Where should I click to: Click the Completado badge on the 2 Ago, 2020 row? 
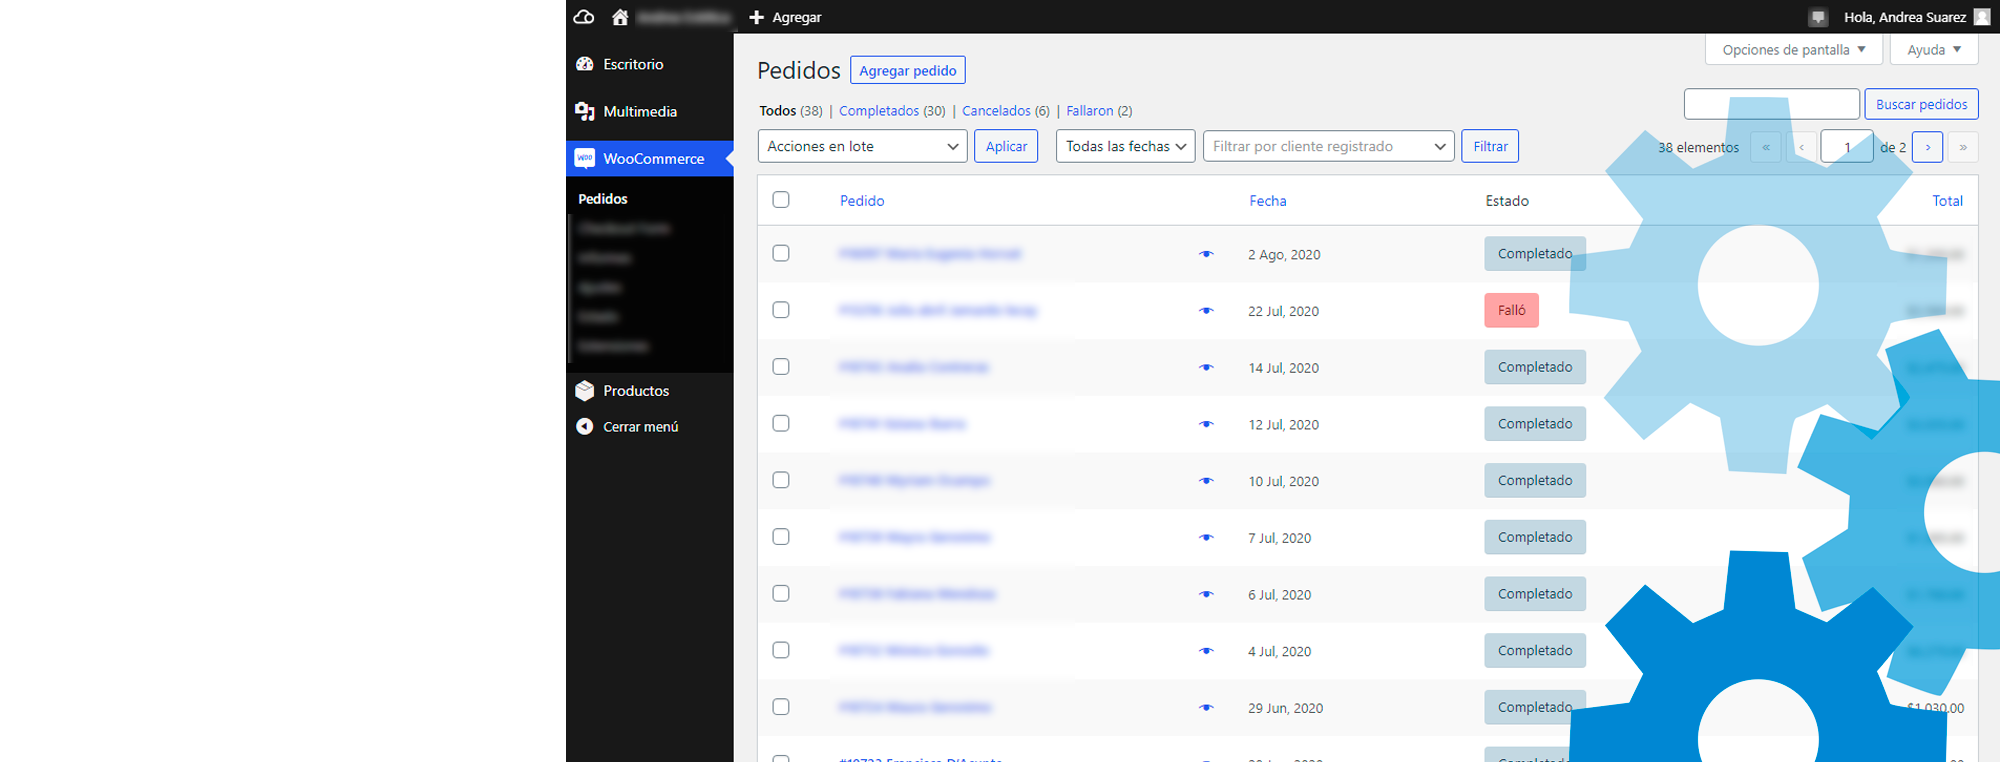pos(1535,254)
